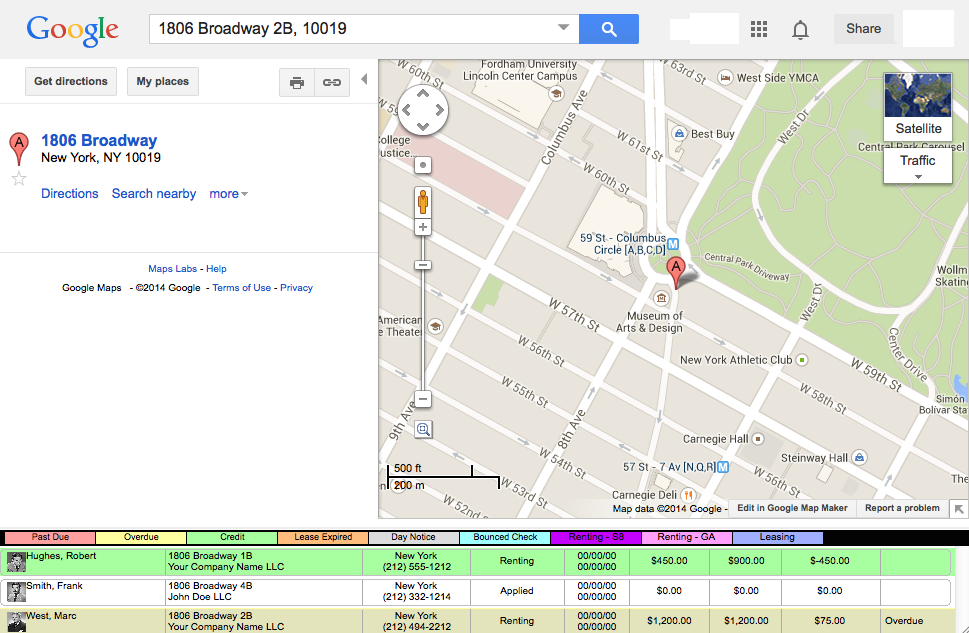Image resolution: width=969 pixels, height=633 pixels.
Task: Pan the map right with the arrow
Action: point(439,110)
